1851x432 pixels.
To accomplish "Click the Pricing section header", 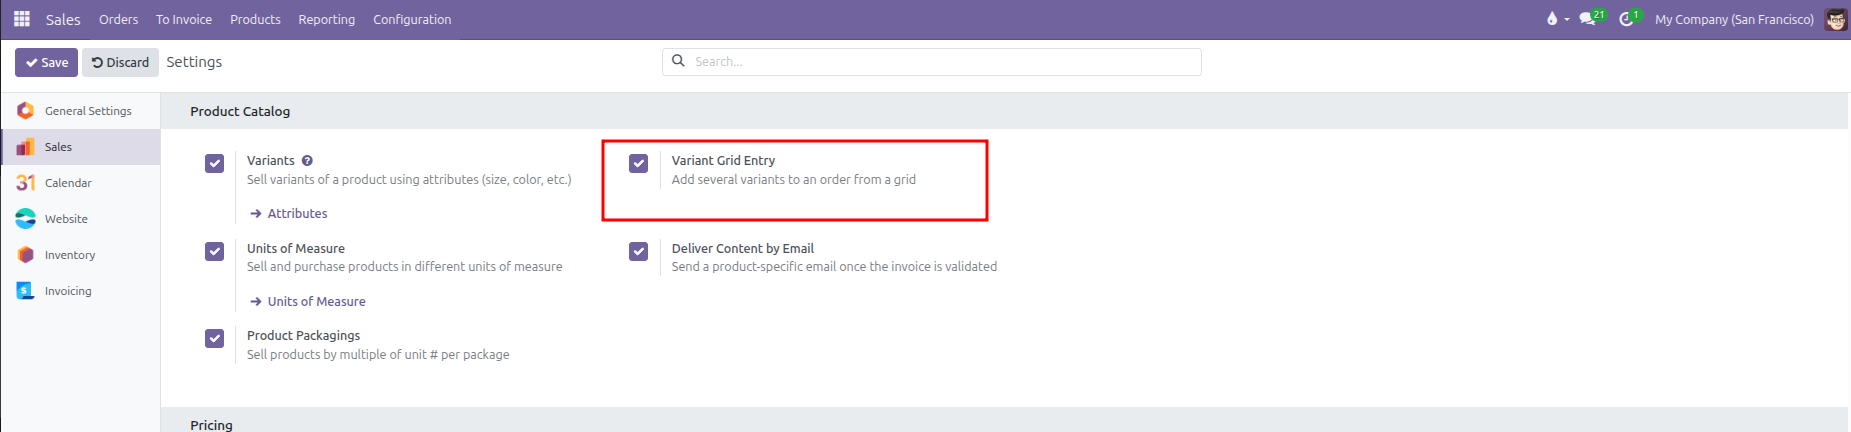I will click(211, 425).
